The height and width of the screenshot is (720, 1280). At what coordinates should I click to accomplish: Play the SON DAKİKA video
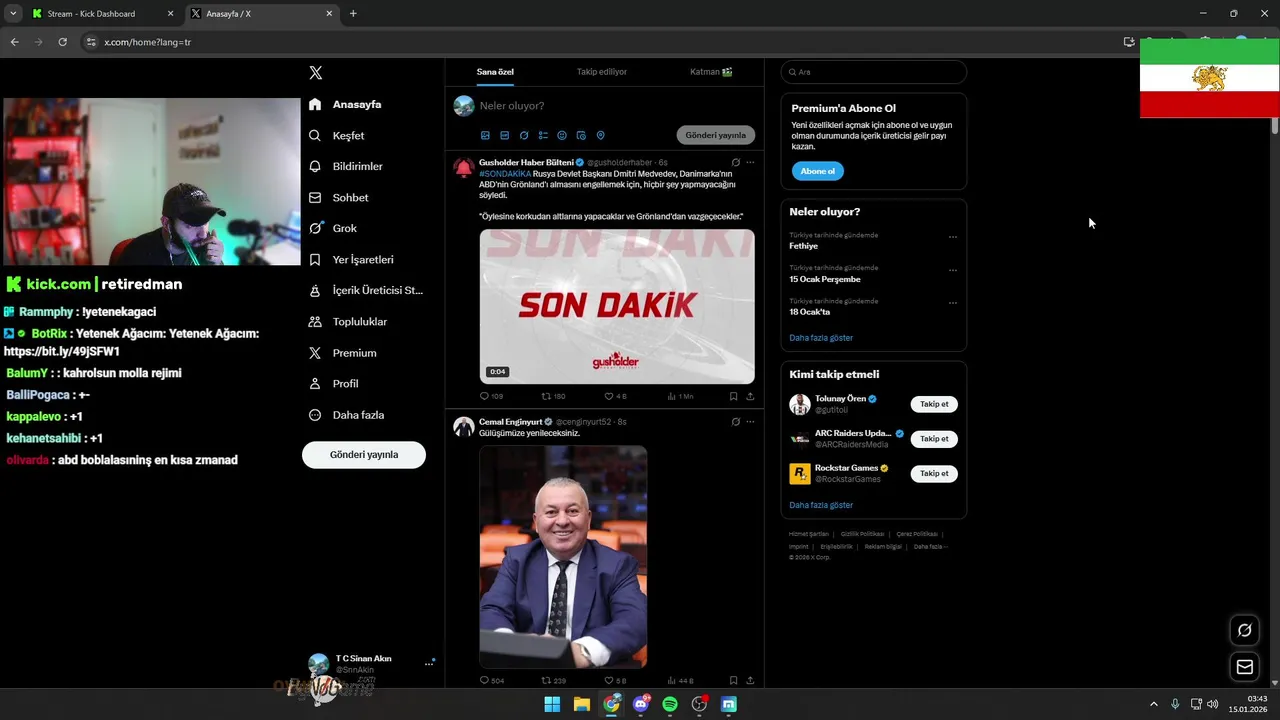pos(617,306)
